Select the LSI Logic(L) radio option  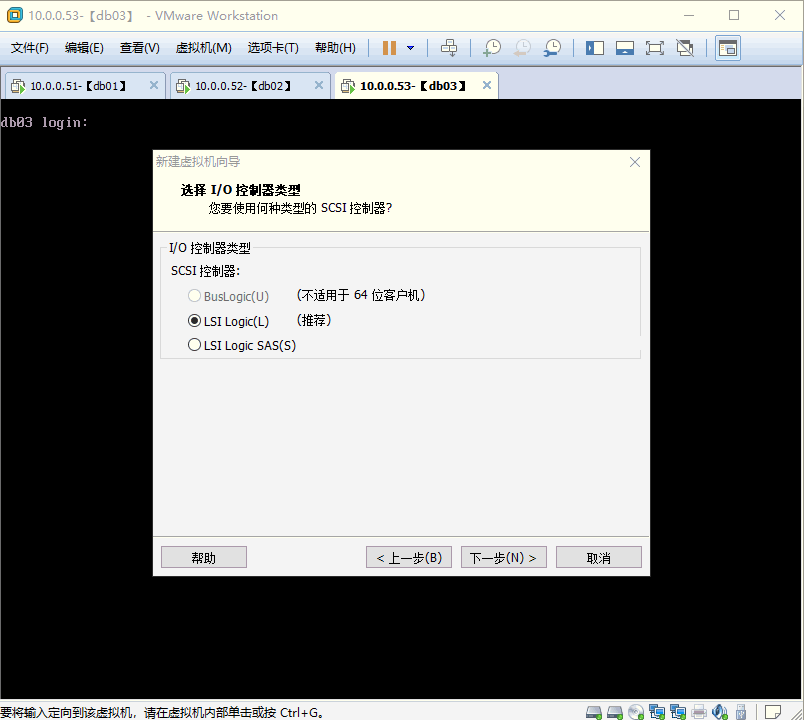[x=195, y=321]
